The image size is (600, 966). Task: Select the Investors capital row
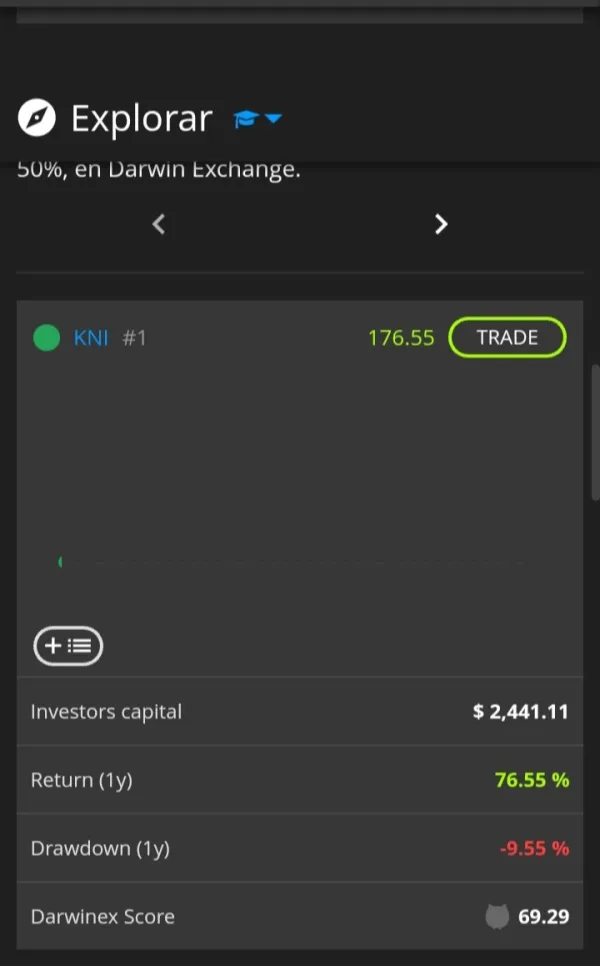[299, 712]
